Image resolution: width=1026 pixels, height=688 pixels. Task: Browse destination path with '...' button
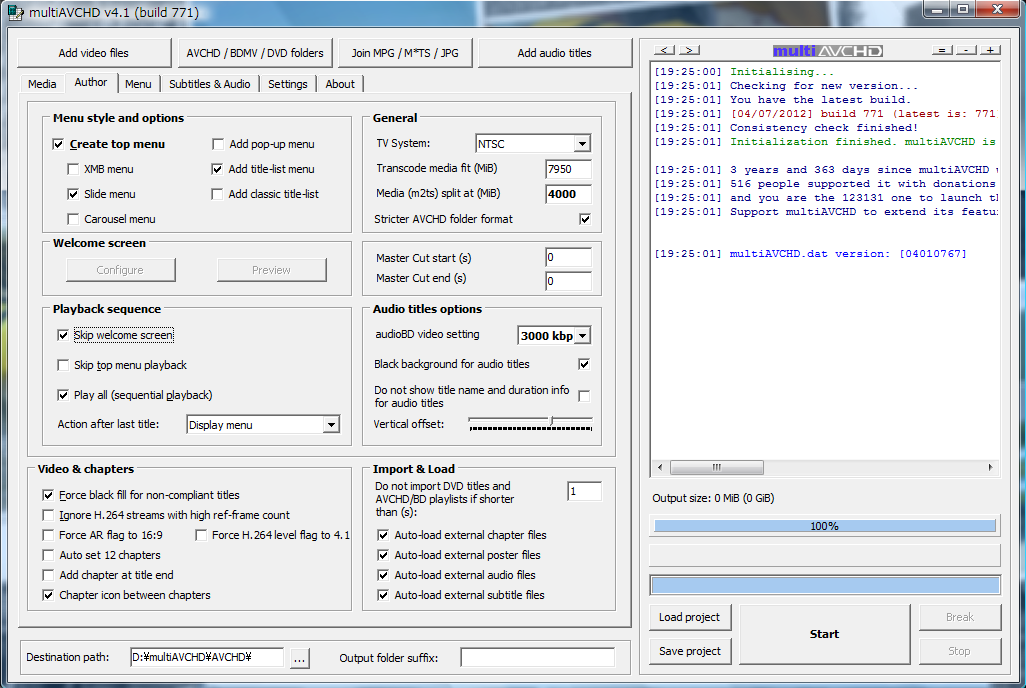pyautogui.click(x=299, y=658)
